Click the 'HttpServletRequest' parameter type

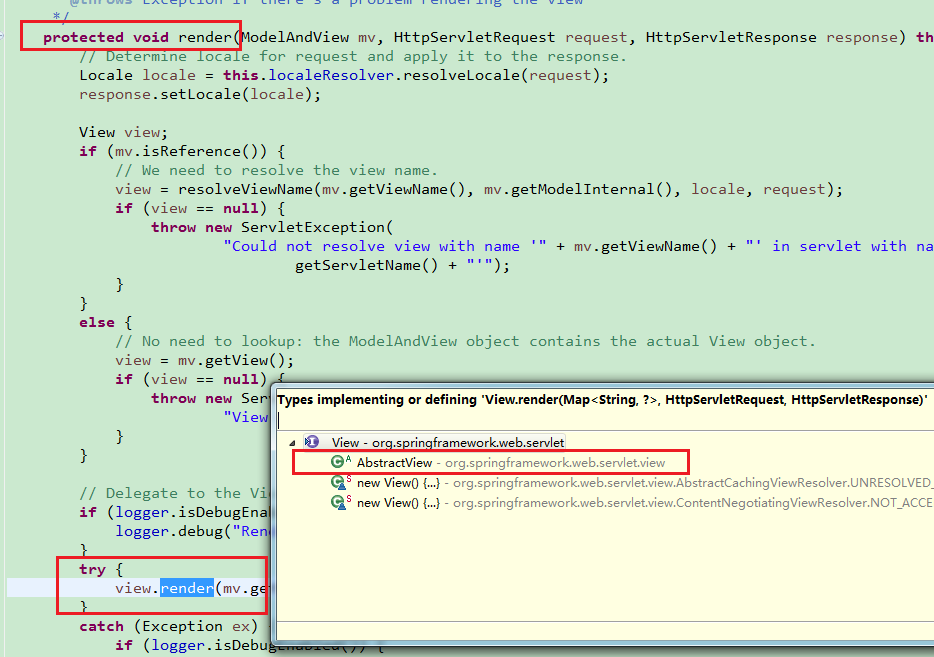(474, 38)
